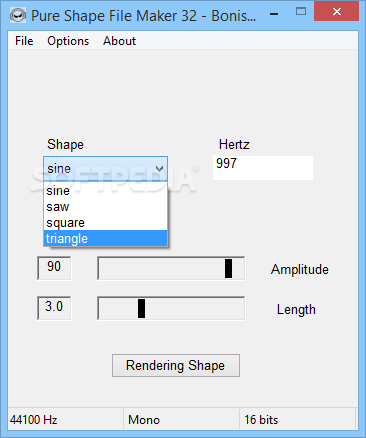Click the 16 bits status bar panel
This screenshot has width=366, height=438.
pyautogui.click(x=298, y=420)
